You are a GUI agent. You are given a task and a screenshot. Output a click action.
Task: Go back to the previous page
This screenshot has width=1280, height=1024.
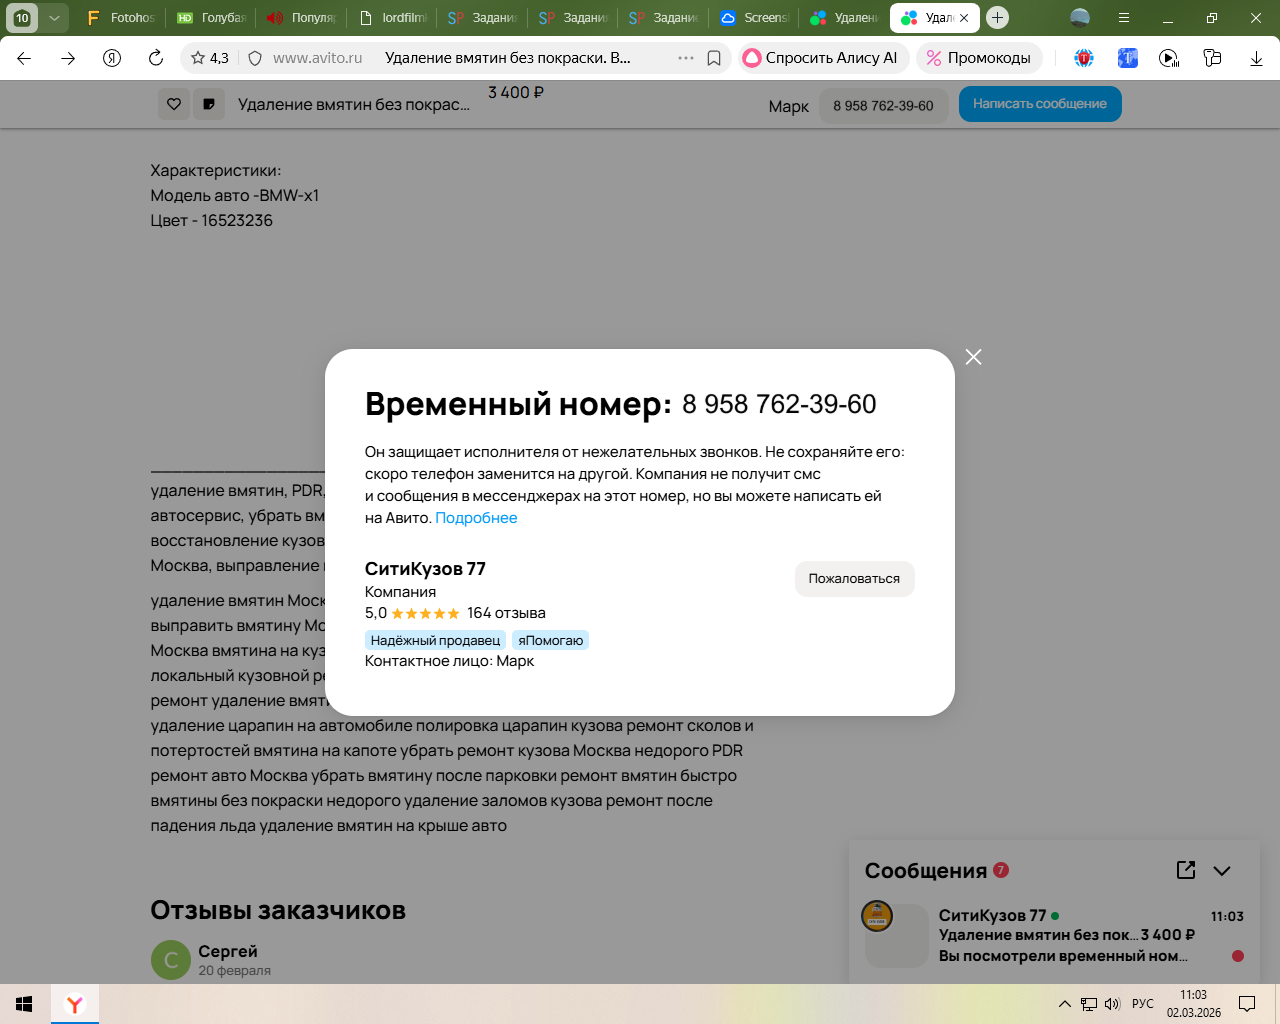24,58
